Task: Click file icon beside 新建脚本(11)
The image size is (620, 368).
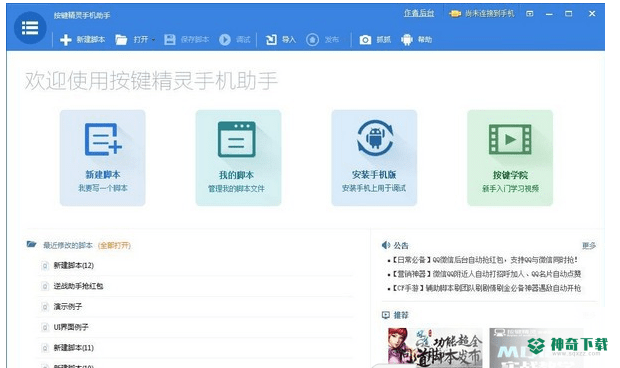Action: (x=45, y=348)
